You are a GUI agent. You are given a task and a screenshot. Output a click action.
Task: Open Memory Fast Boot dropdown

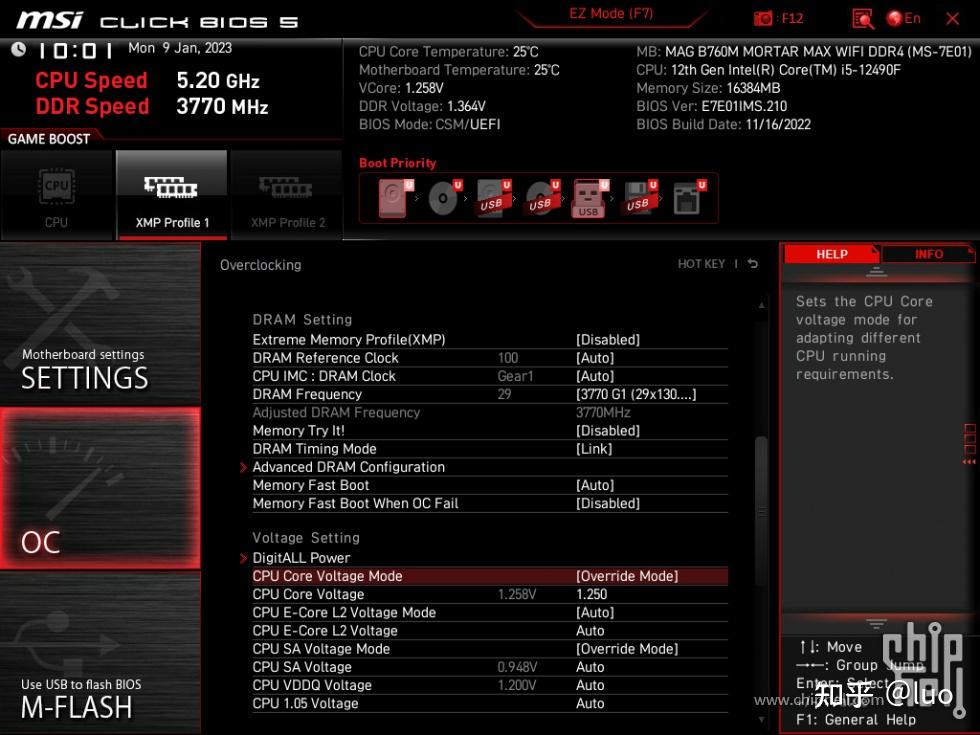pyautogui.click(x=594, y=485)
